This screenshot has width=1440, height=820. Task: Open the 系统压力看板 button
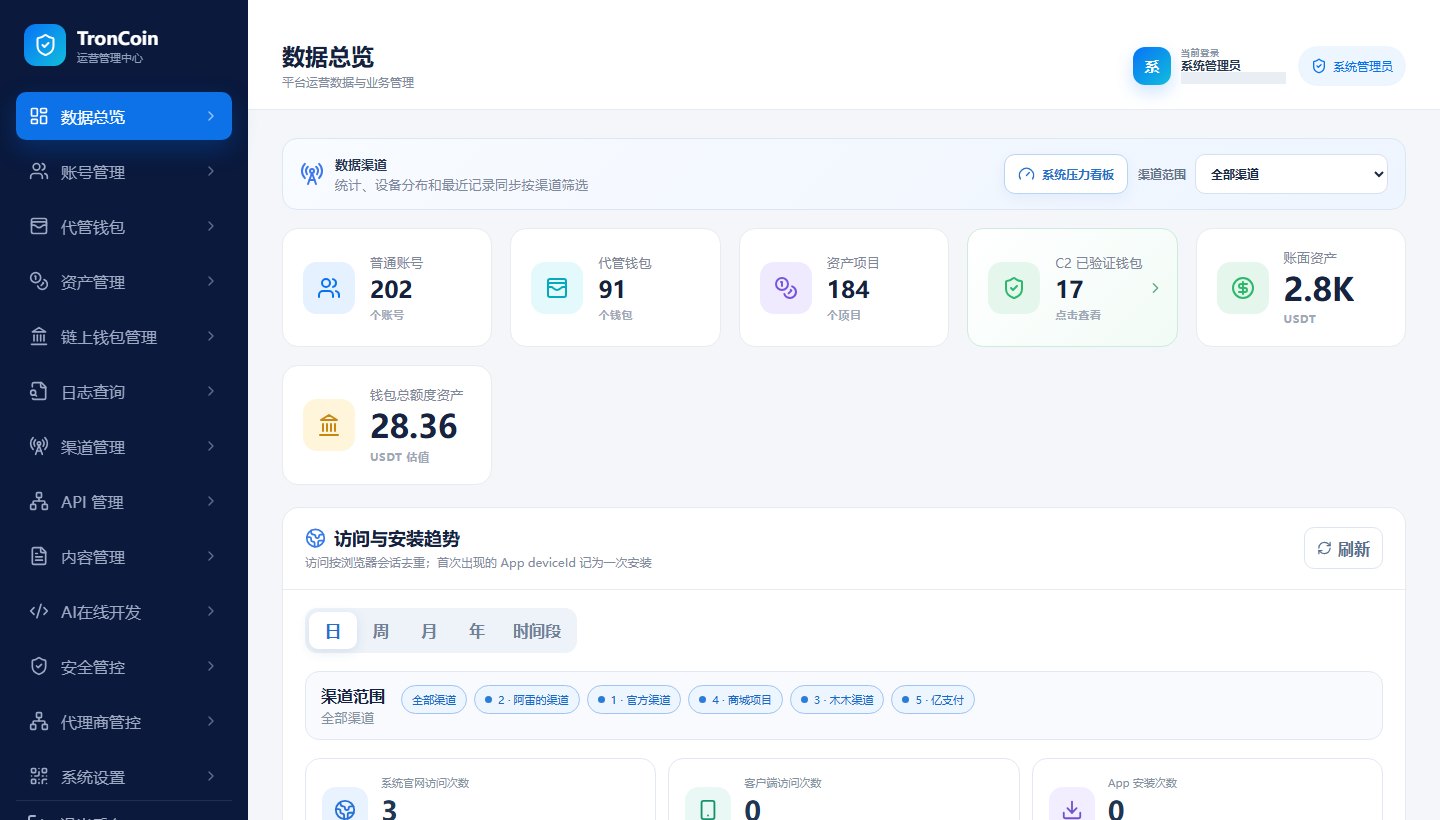(1066, 174)
